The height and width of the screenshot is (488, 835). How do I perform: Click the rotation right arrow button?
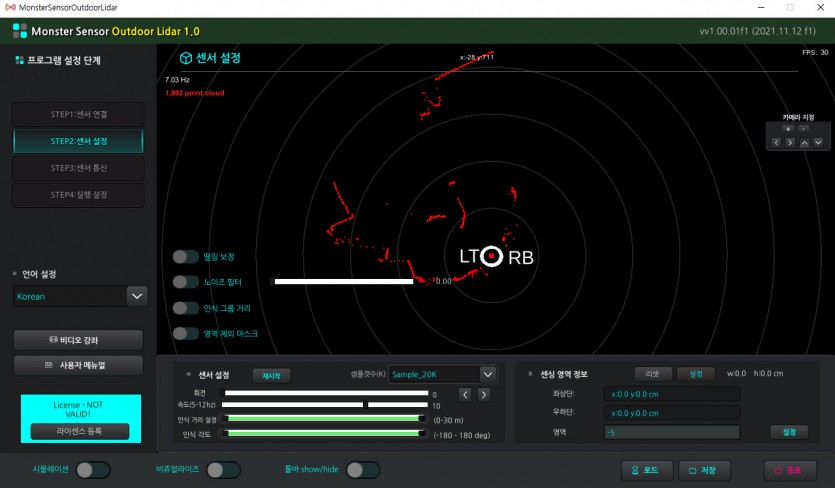[x=484, y=395]
